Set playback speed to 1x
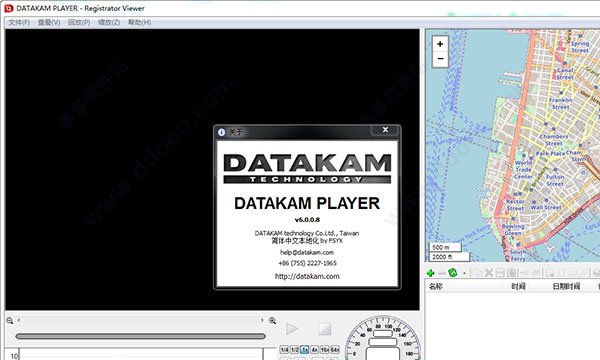 pyautogui.click(x=305, y=350)
